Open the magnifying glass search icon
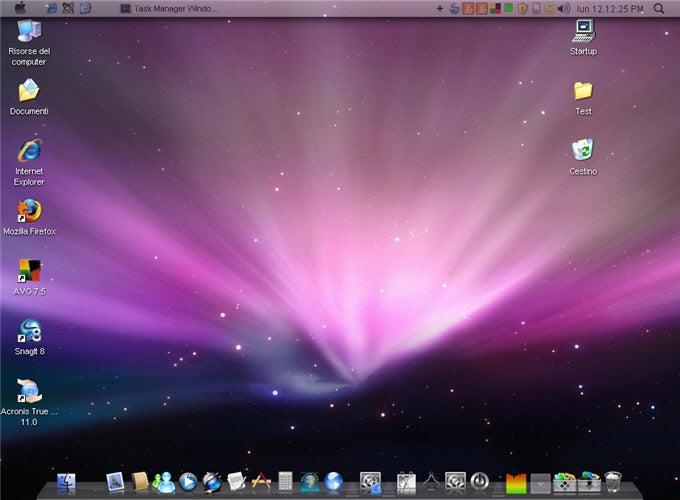680x500 pixels. (x=658, y=8)
